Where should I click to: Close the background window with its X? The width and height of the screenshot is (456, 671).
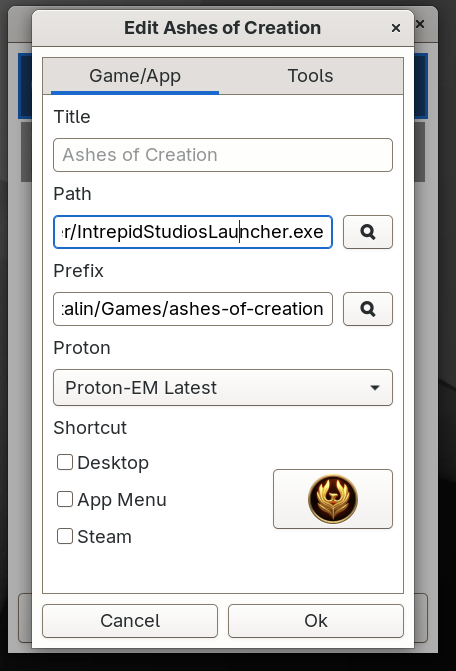pos(420,24)
